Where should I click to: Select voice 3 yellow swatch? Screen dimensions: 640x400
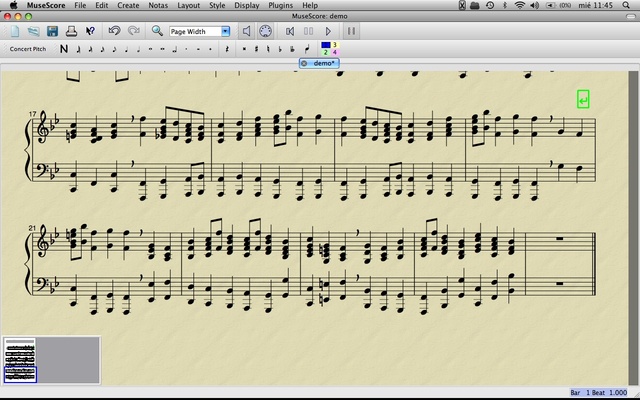click(335, 45)
